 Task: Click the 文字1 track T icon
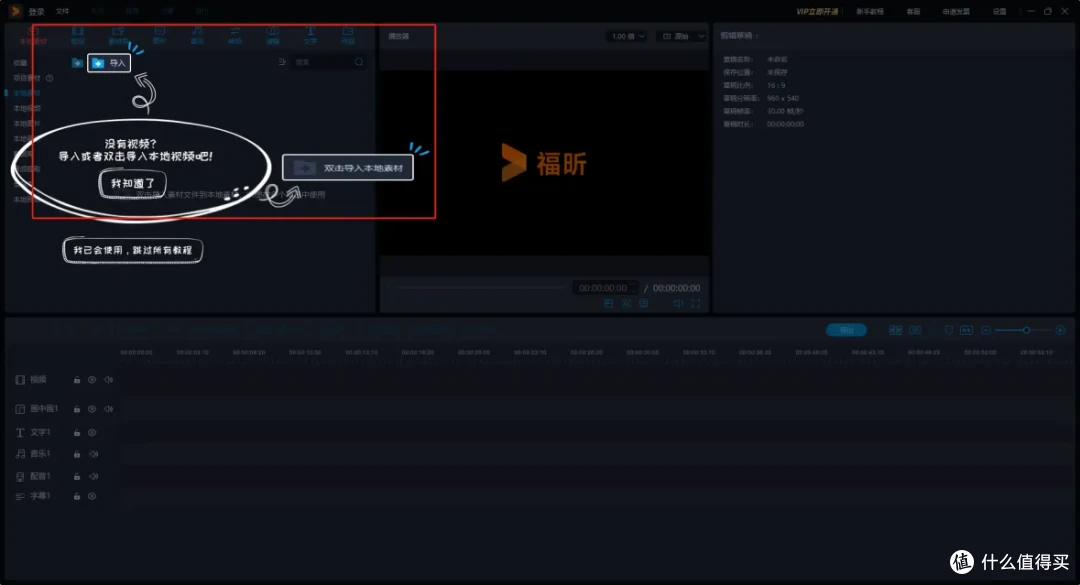coord(20,433)
